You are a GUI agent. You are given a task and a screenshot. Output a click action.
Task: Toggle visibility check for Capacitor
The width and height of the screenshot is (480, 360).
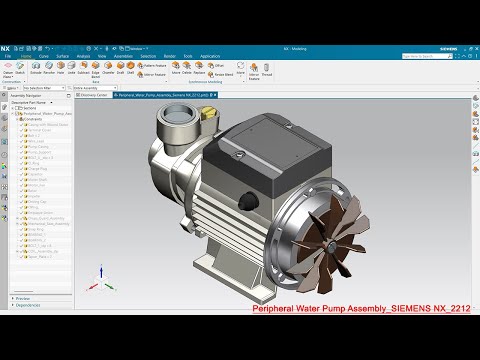pyautogui.click(x=21, y=174)
